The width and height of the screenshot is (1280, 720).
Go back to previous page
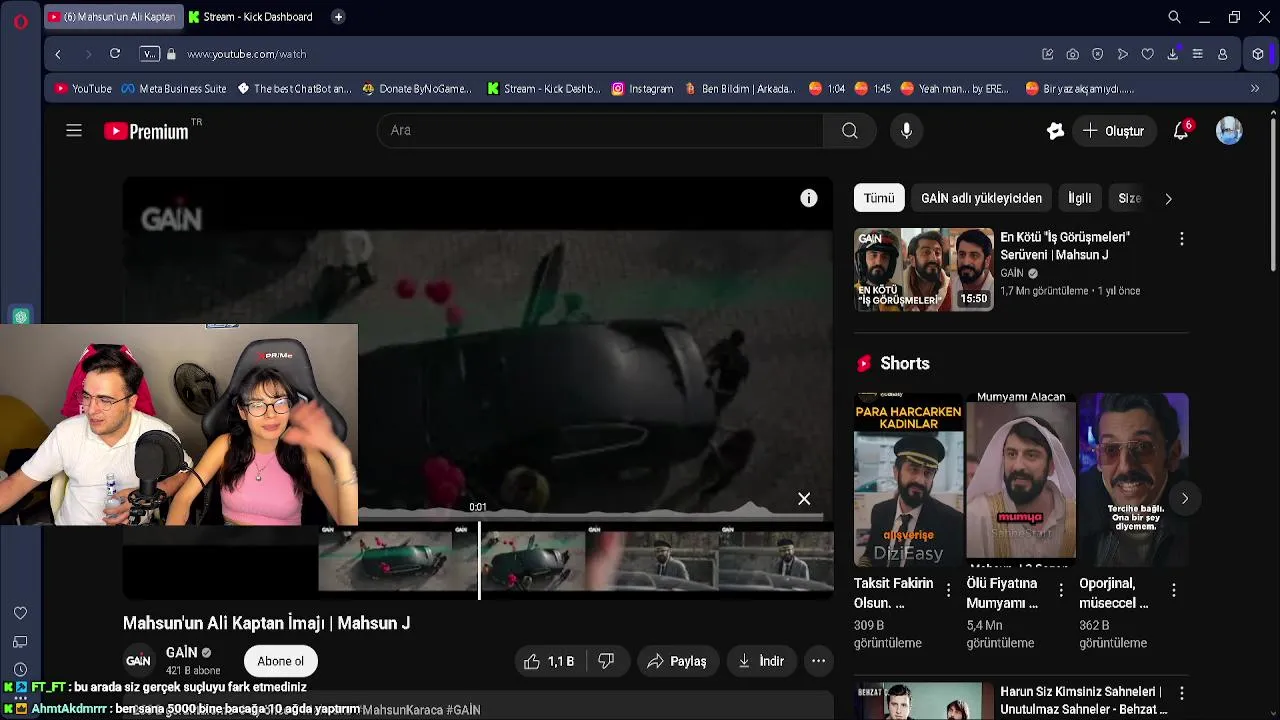[x=58, y=54]
